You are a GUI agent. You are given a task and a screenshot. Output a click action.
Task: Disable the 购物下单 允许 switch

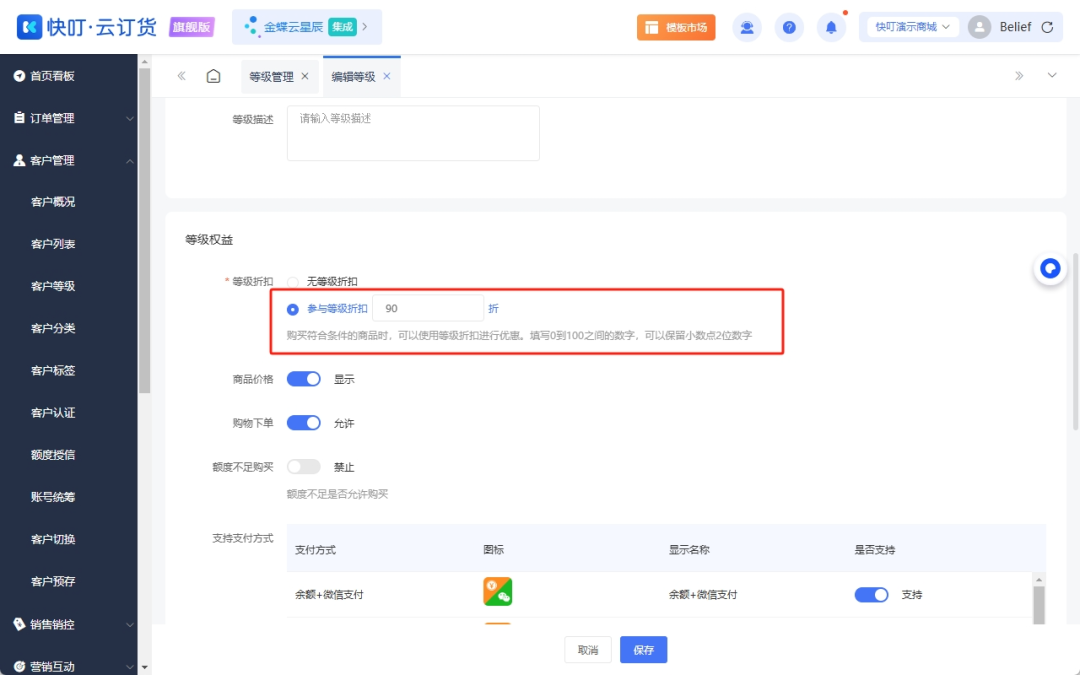pyautogui.click(x=303, y=422)
